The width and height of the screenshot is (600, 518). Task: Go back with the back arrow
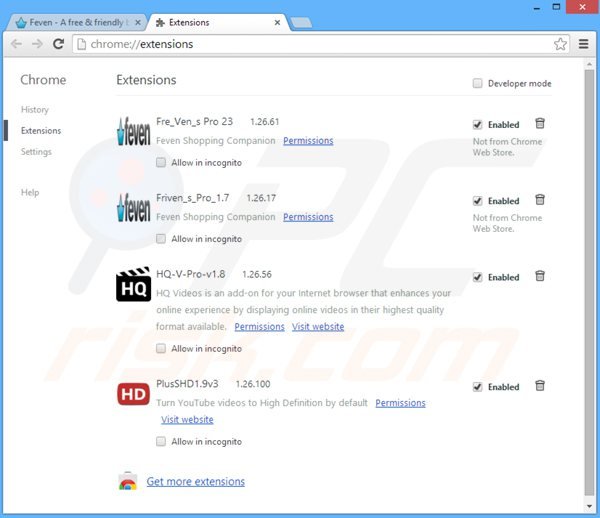pyautogui.click(x=15, y=44)
